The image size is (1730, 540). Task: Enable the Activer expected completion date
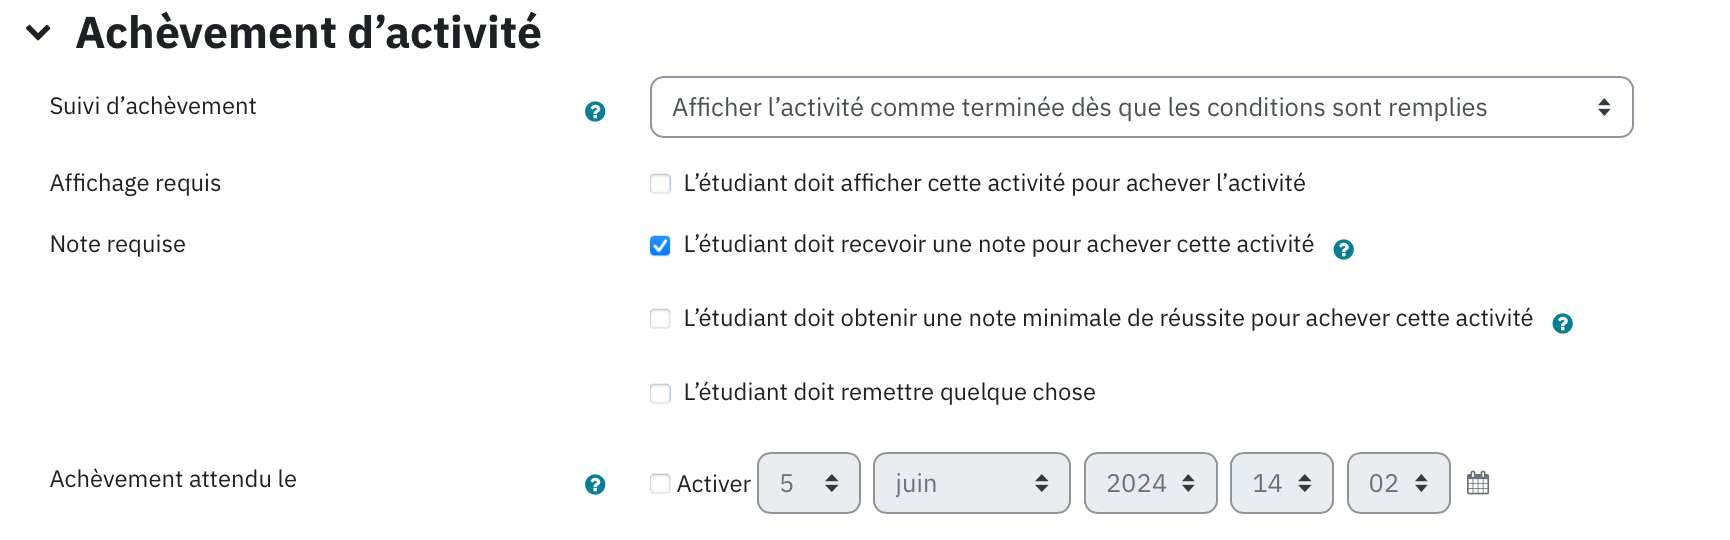point(660,484)
